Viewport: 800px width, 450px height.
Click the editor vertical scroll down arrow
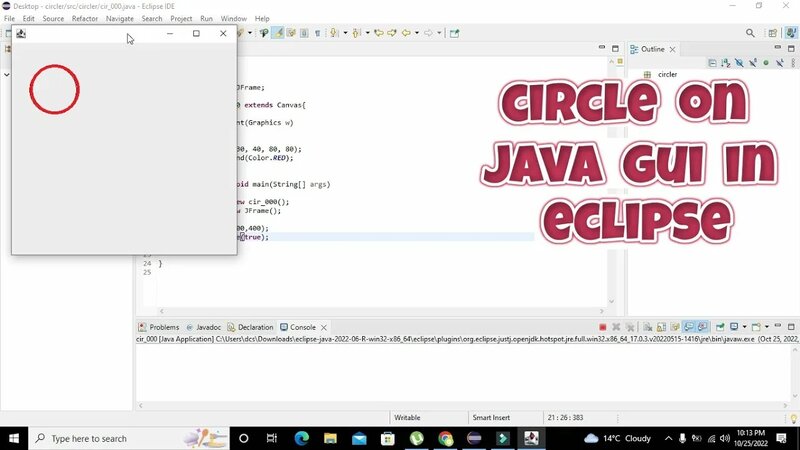611,302
